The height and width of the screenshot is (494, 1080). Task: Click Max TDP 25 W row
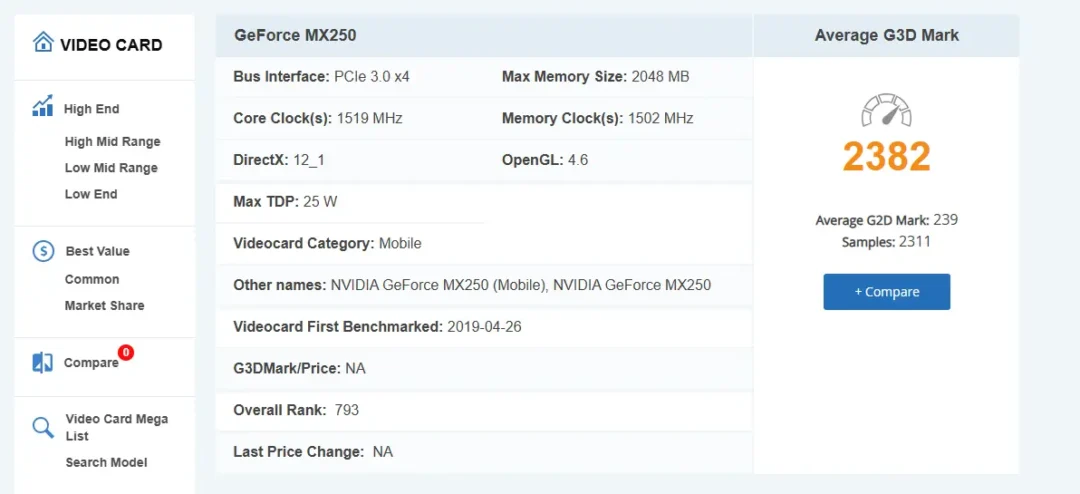click(x=350, y=203)
